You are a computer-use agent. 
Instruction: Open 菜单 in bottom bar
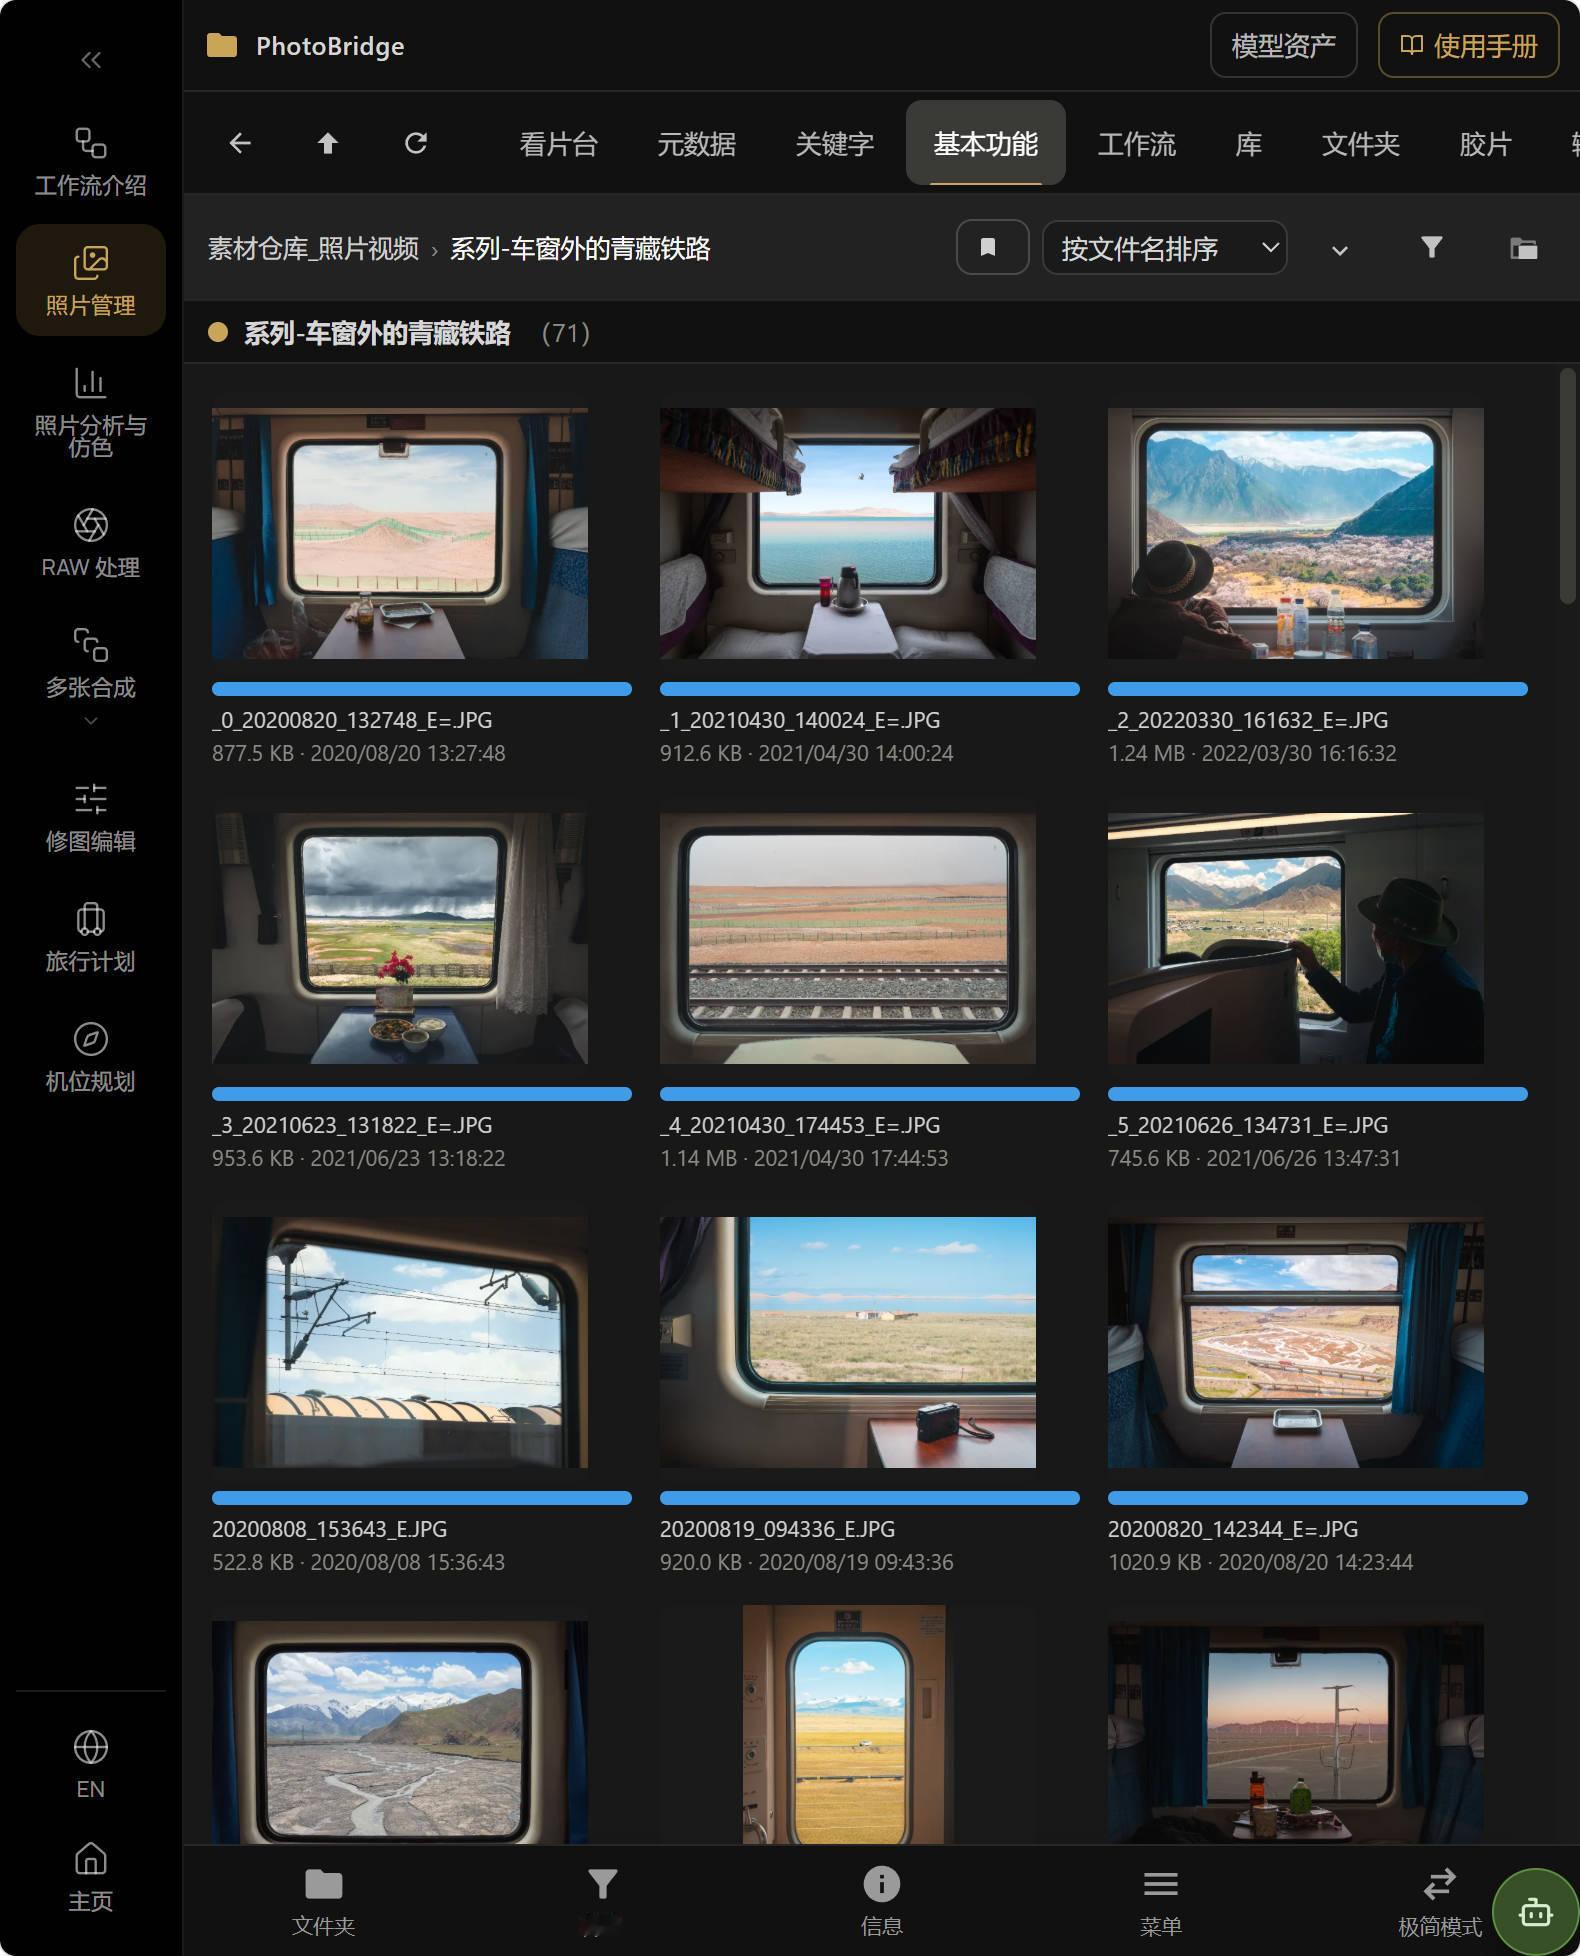(x=1160, y=1901)
